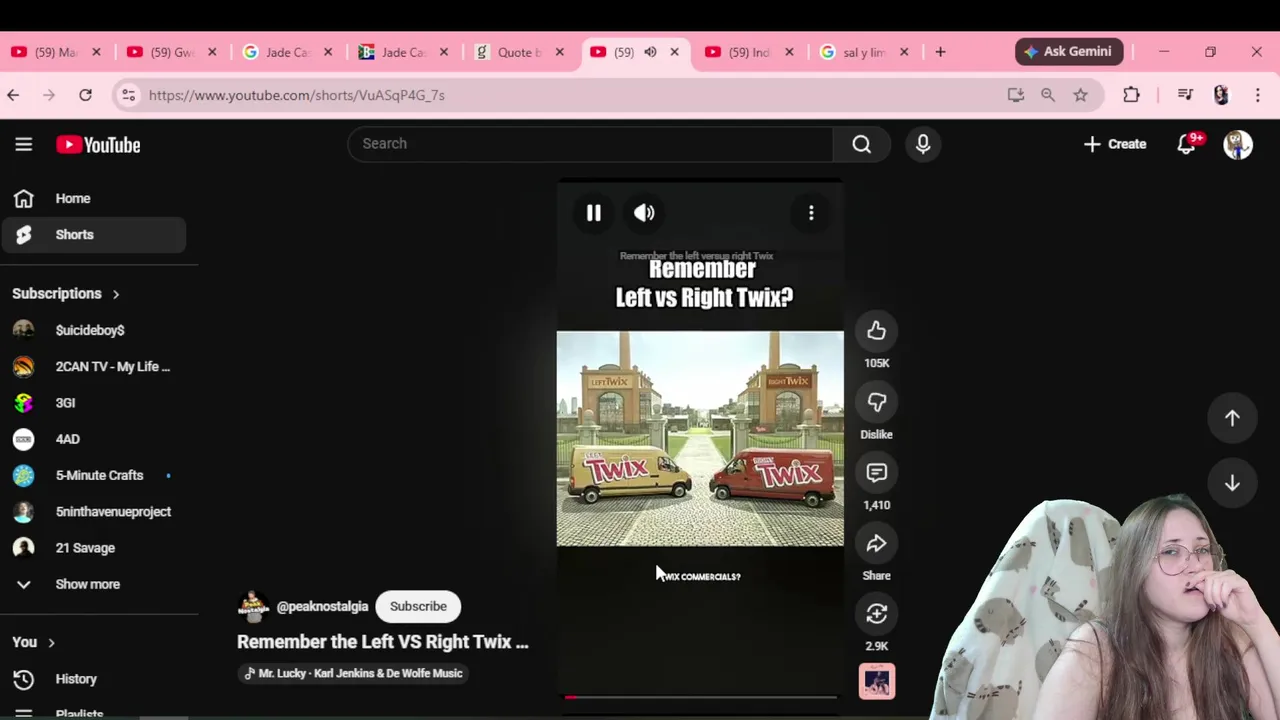Open the Remix option showing 2.9K

[x=876, y=614]
